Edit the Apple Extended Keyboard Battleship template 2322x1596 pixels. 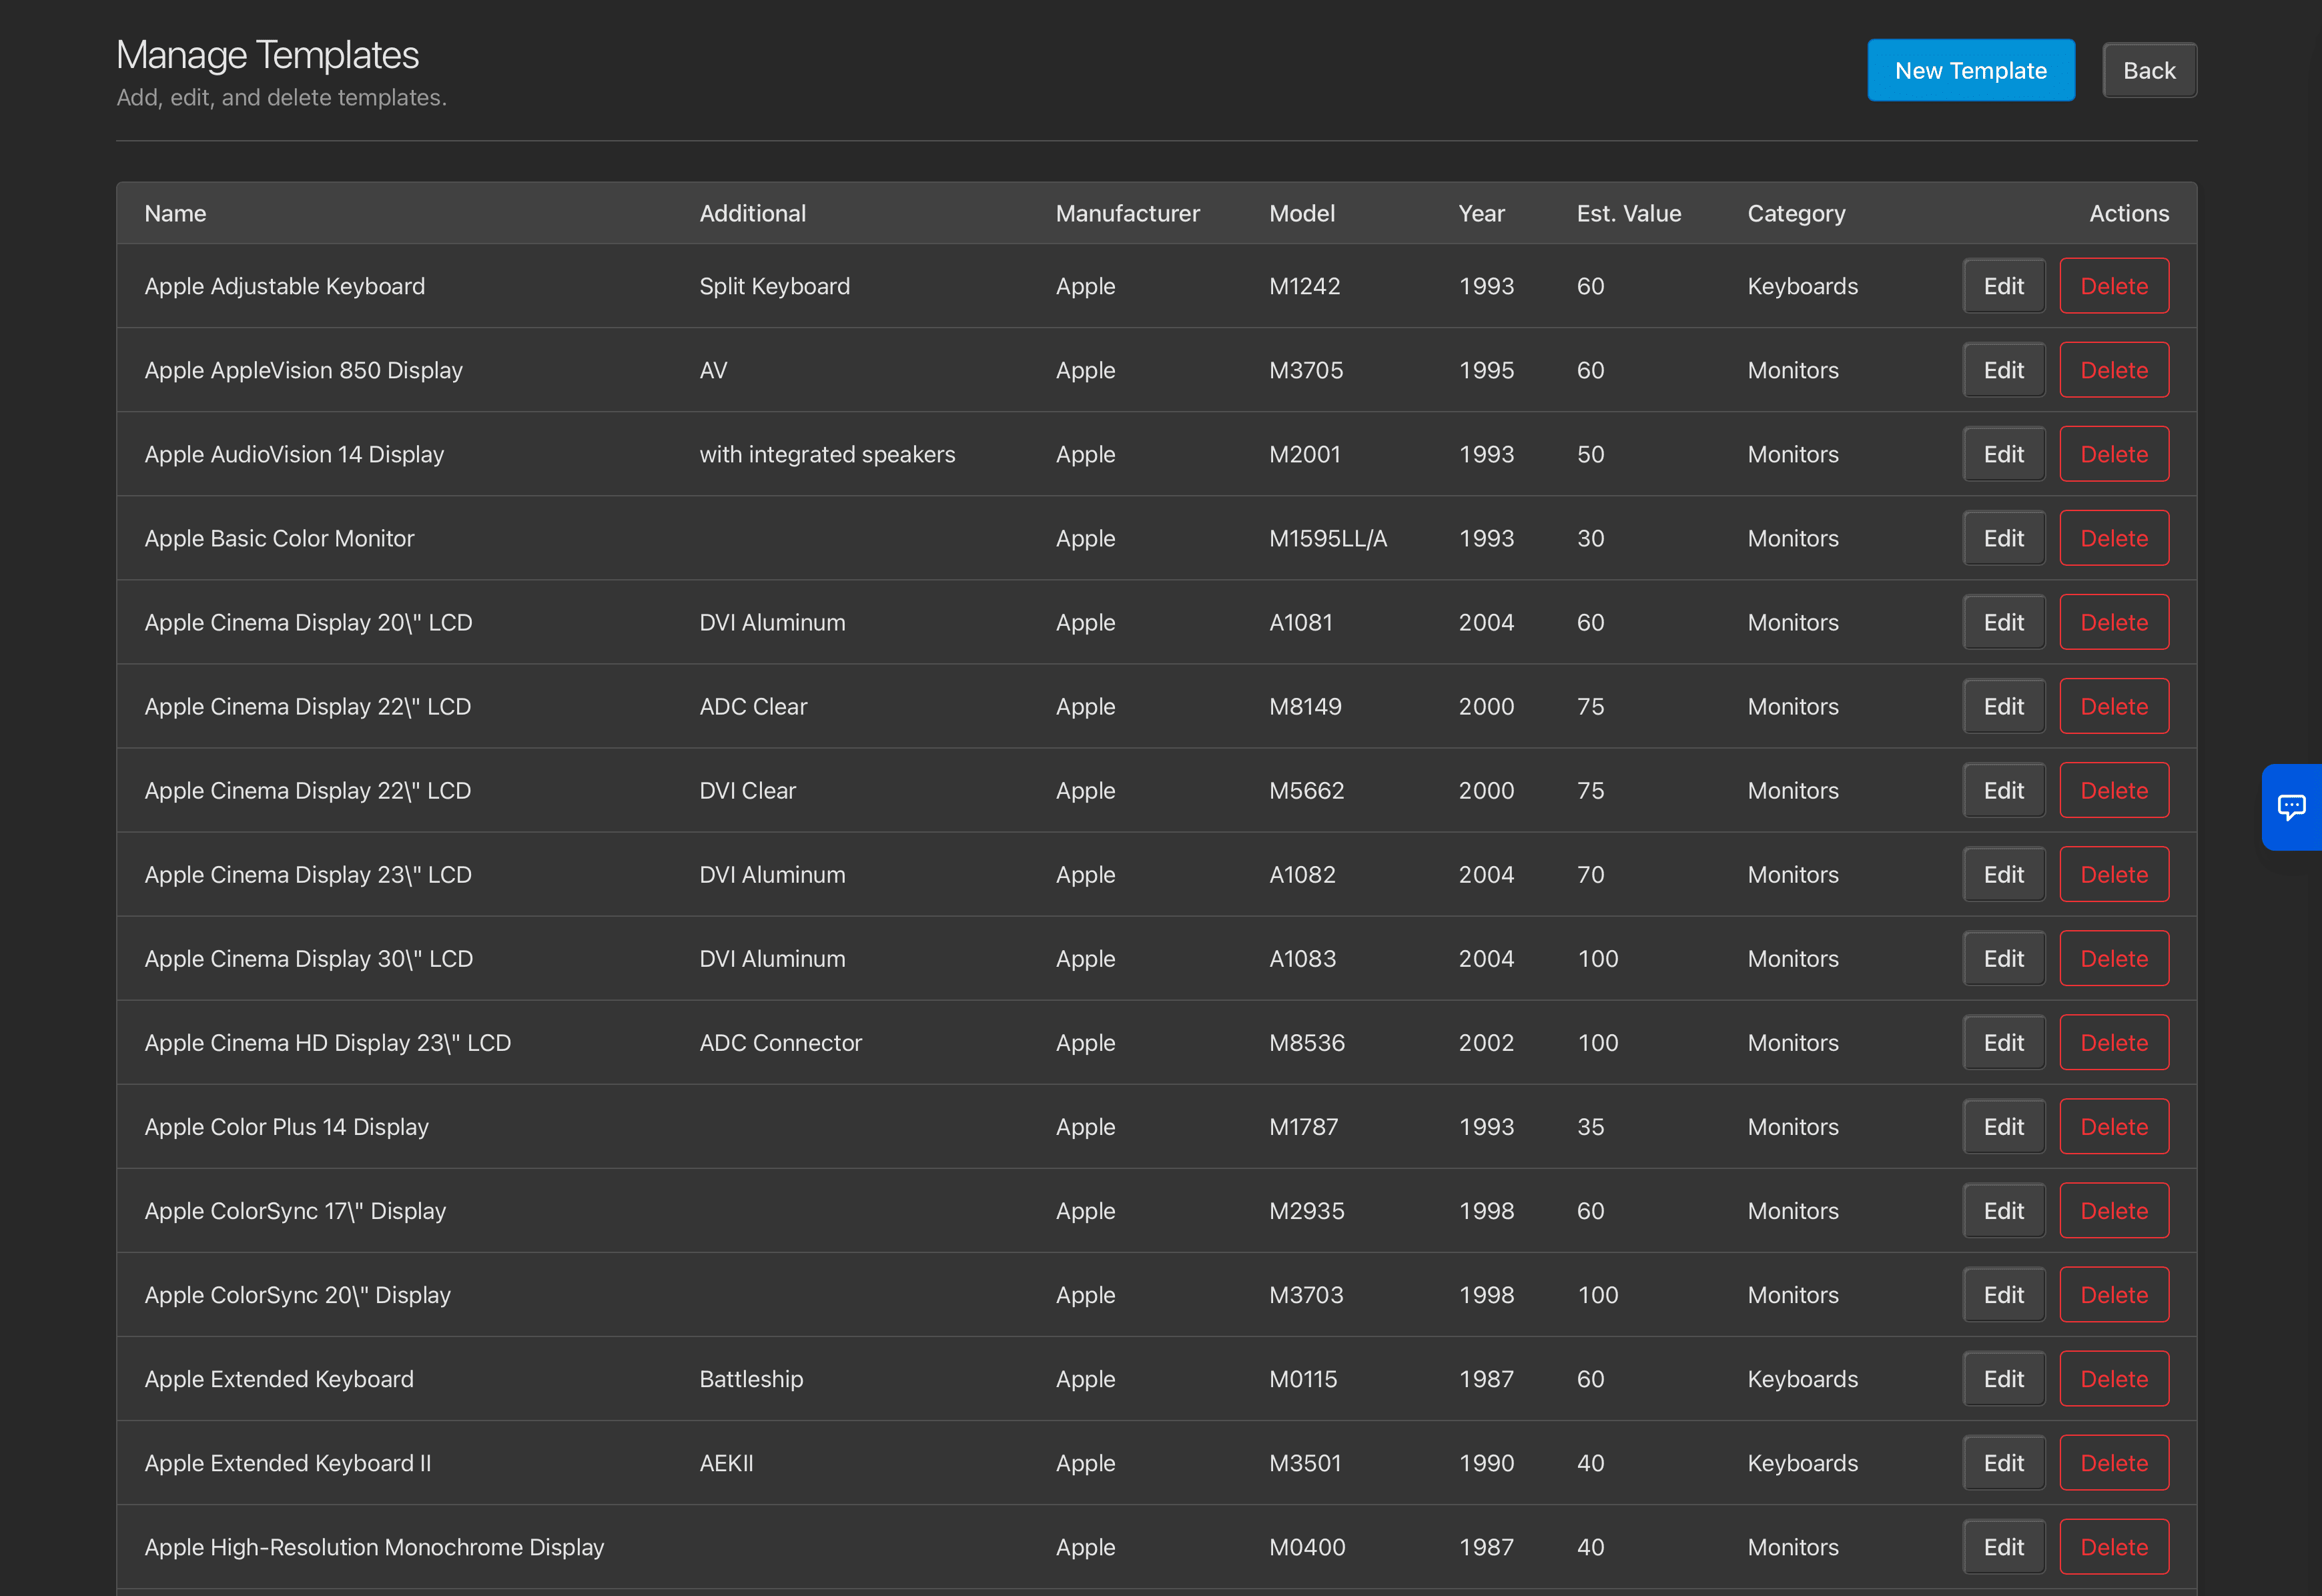(x=2003, y=1378)
